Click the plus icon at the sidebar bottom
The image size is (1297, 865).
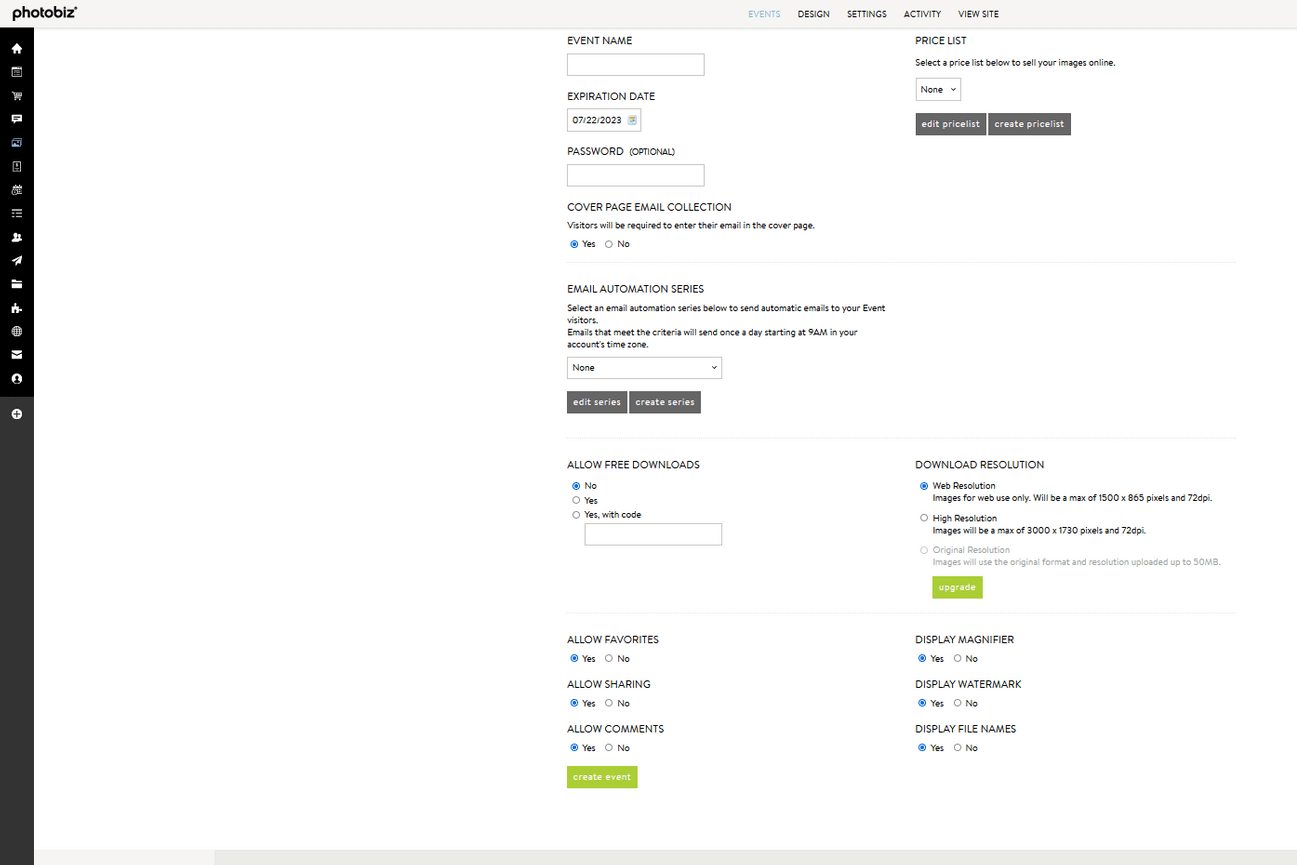click(16, 413)
